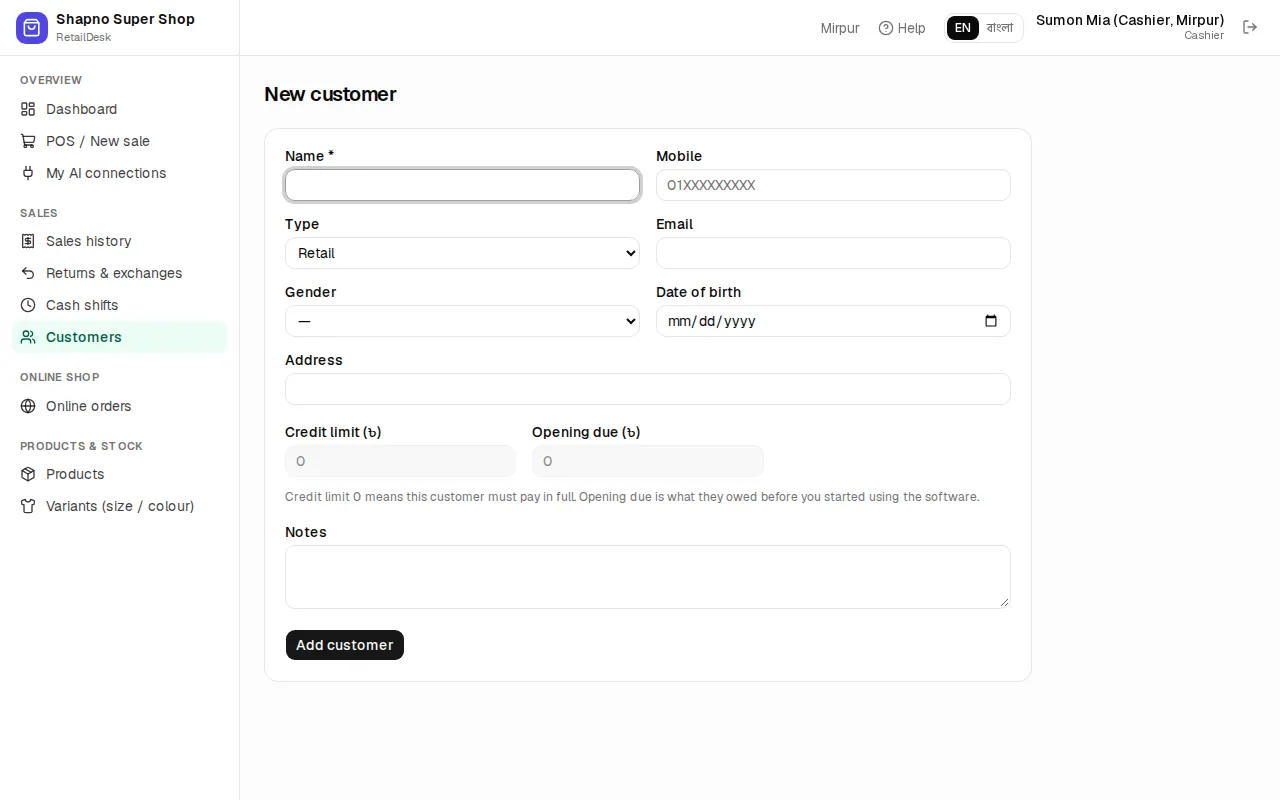Navigate to Returns & exchanges
The height and width of the screenshot is (800, 1280).
point(120,273)
